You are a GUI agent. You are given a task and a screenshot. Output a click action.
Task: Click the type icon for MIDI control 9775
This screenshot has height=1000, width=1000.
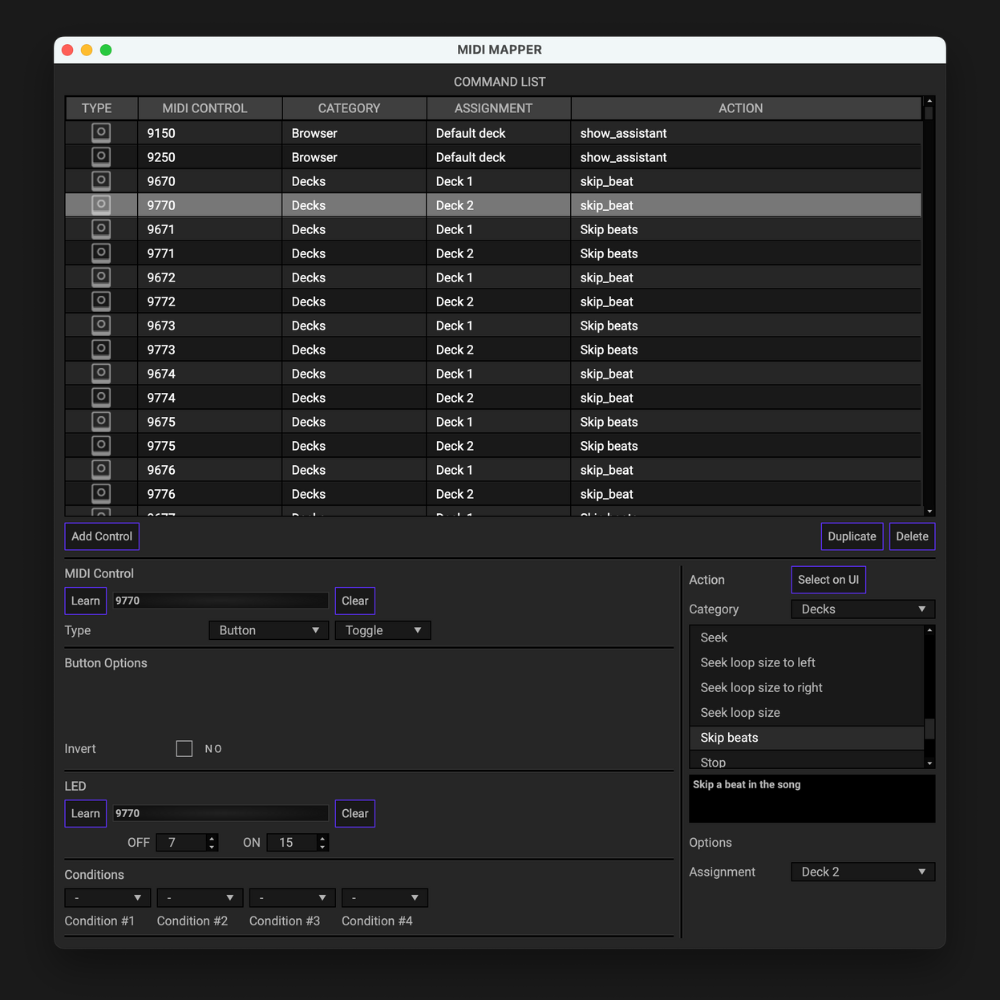[x=101, y=446]
